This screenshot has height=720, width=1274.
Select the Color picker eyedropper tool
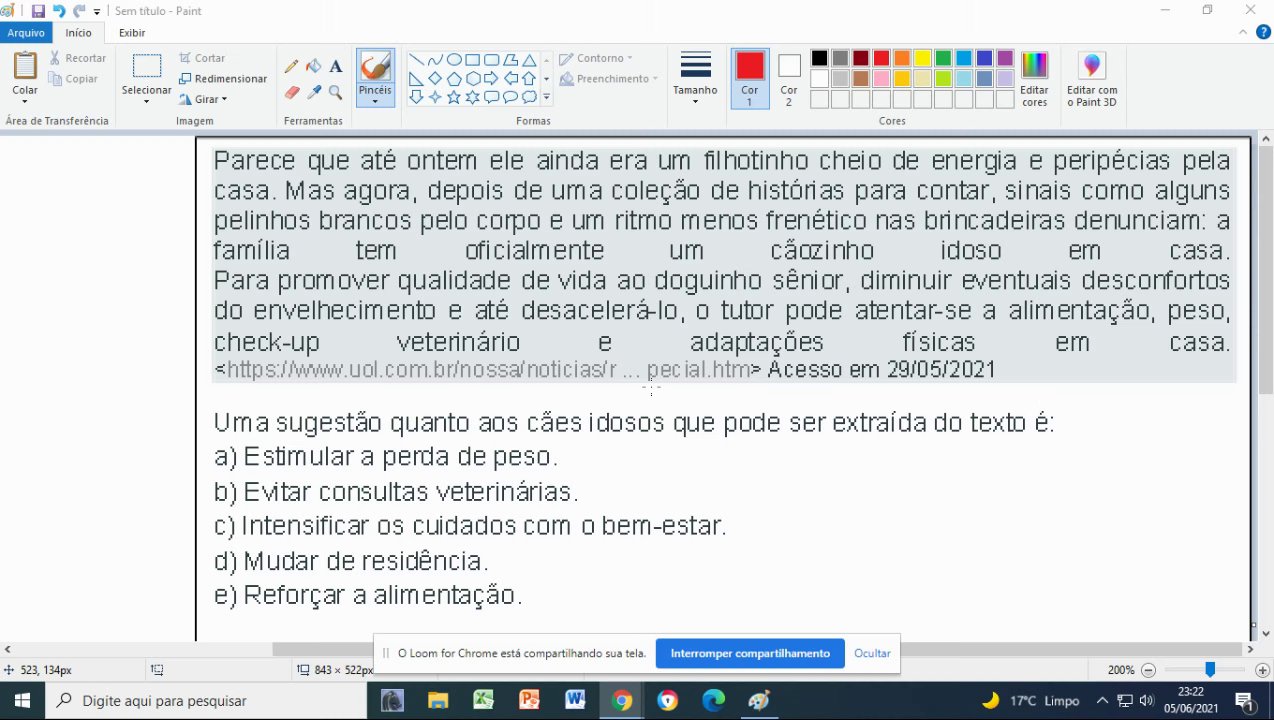314,92
